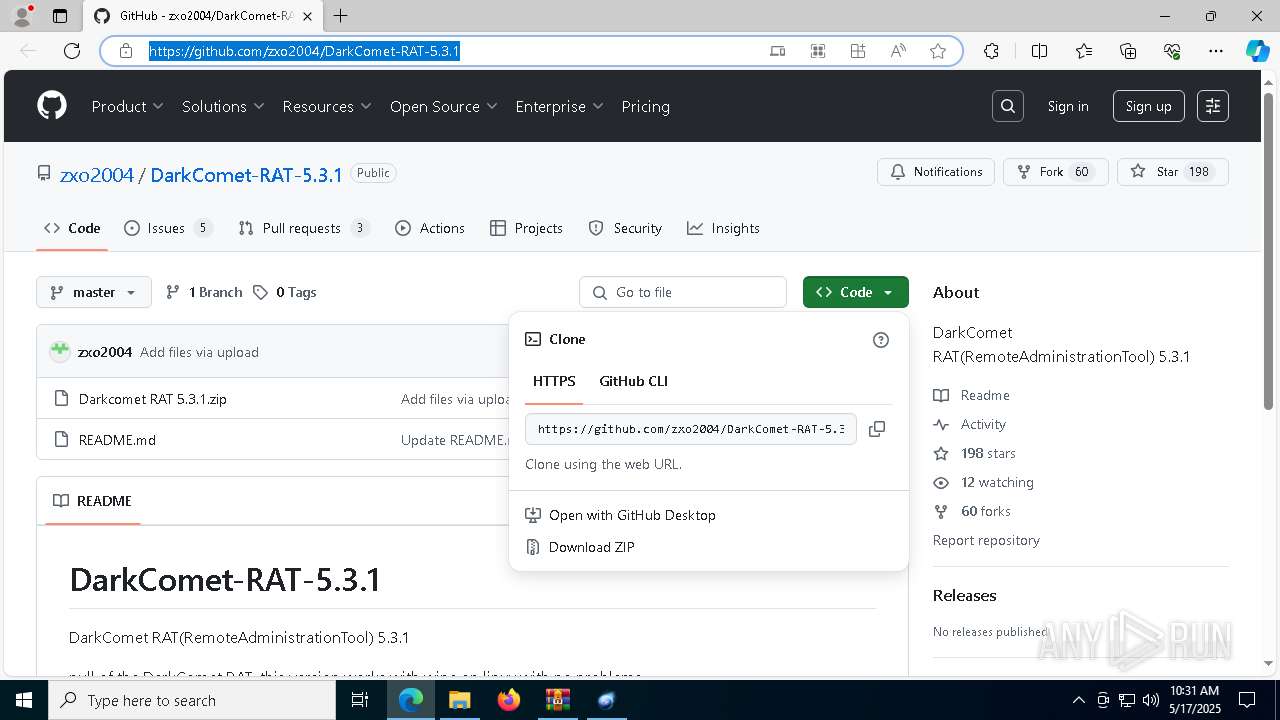Select the HTTPS clone tab
The image size is (1280, 720).
(x=554, y=381)
